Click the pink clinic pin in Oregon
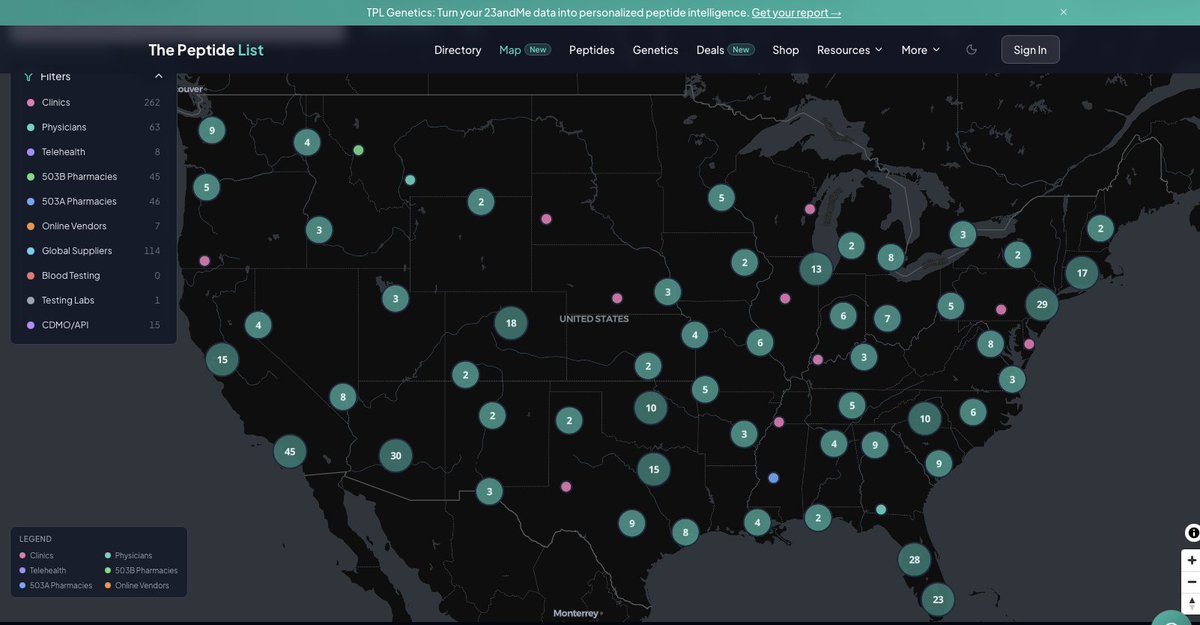This screenshot has height=625, width=1200. (205, 261)
